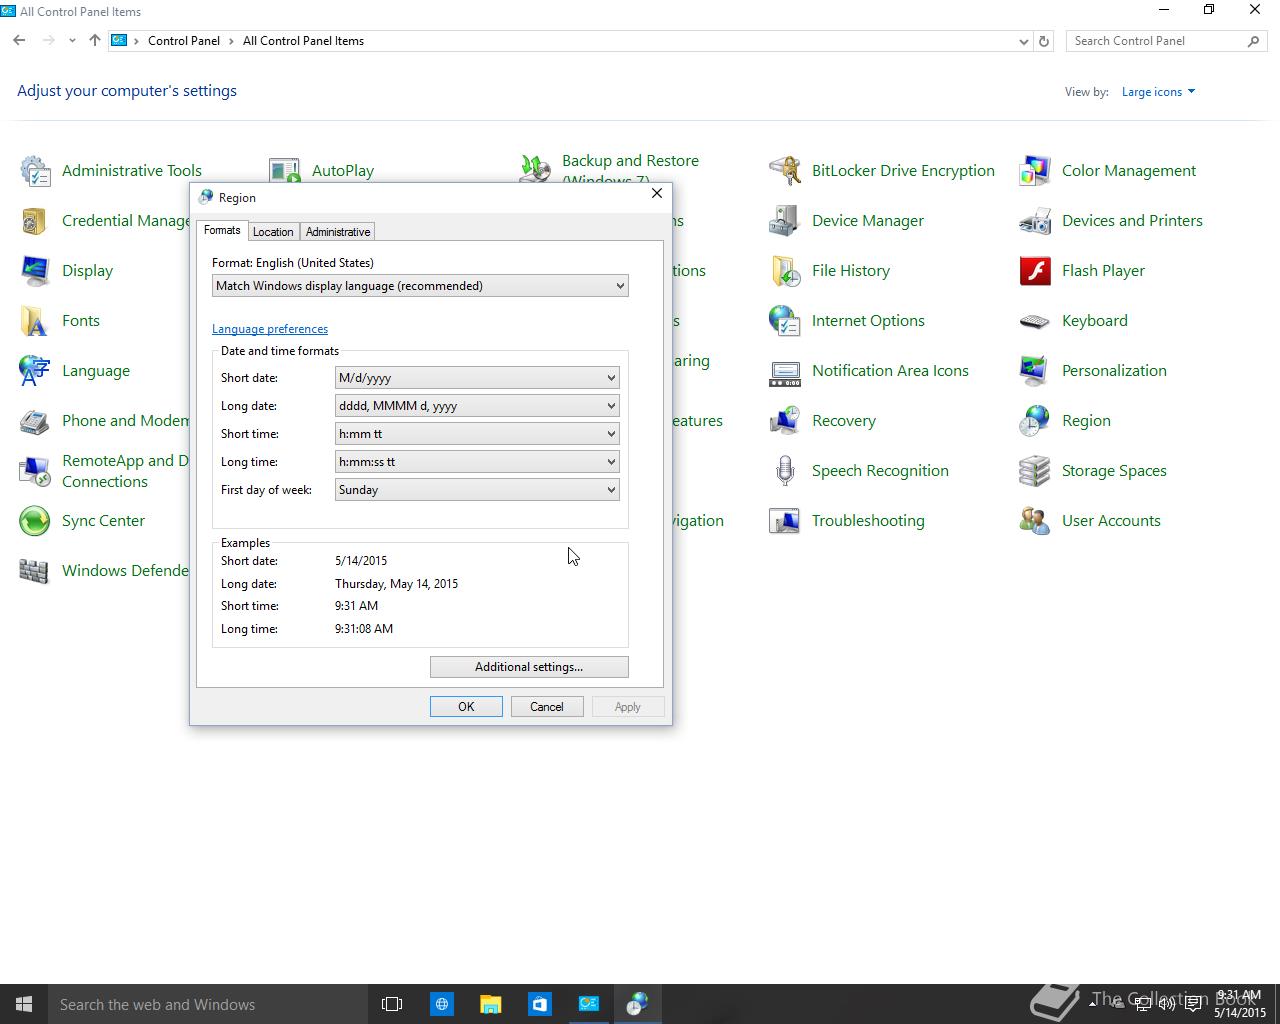The image size is (1280, 1024).
Task: Expand the address bar history dropdown
Action: click(1023, 41)
